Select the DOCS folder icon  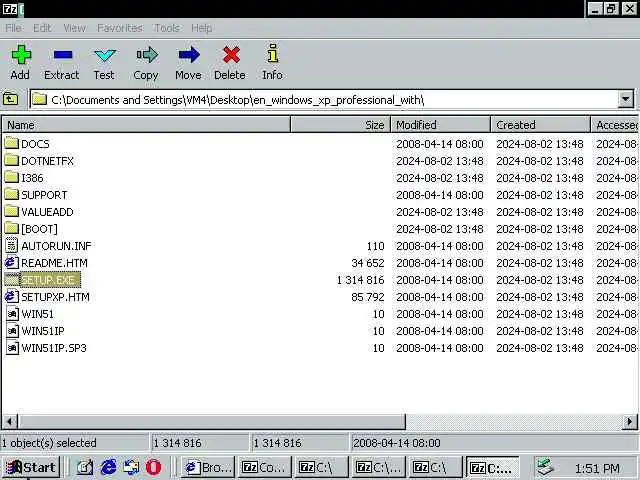(x=11, y=143)
